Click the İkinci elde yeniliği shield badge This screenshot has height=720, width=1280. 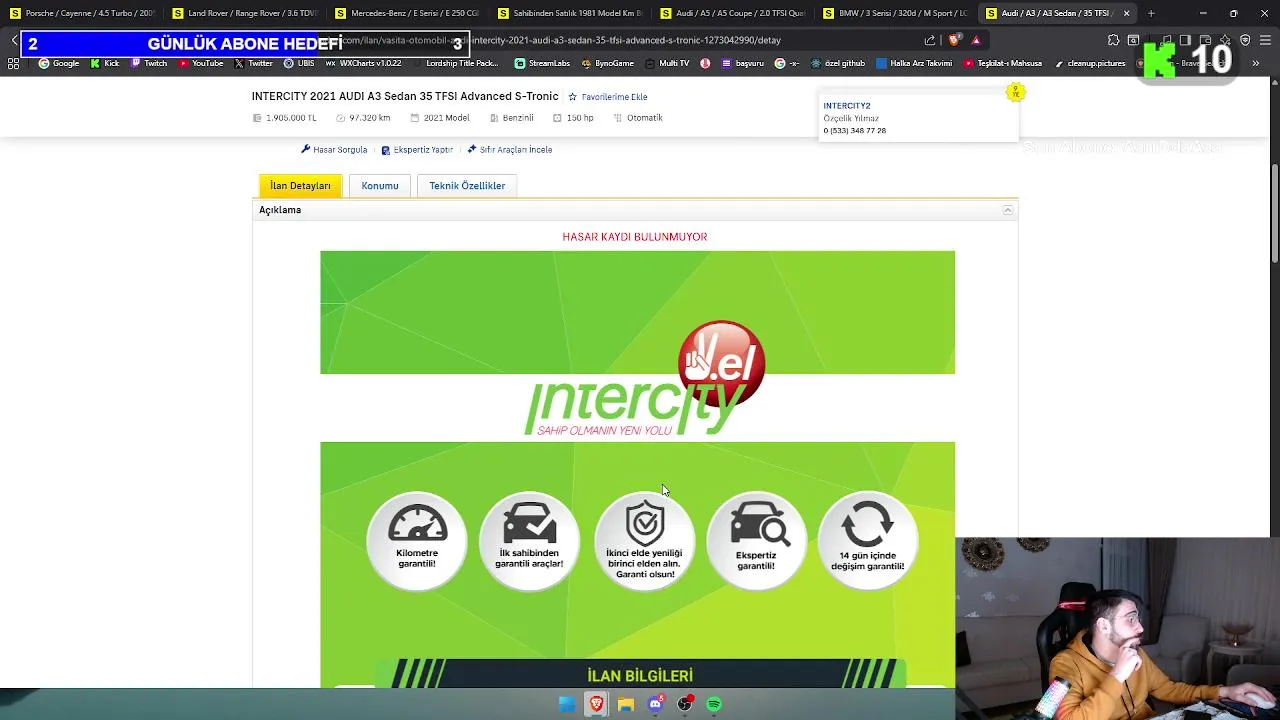[x=644, y=540]
